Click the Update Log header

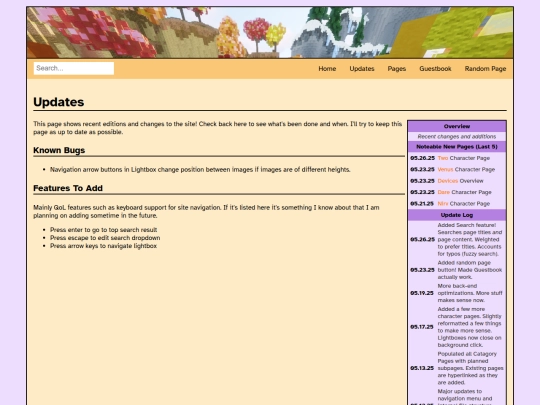(457, 215)
